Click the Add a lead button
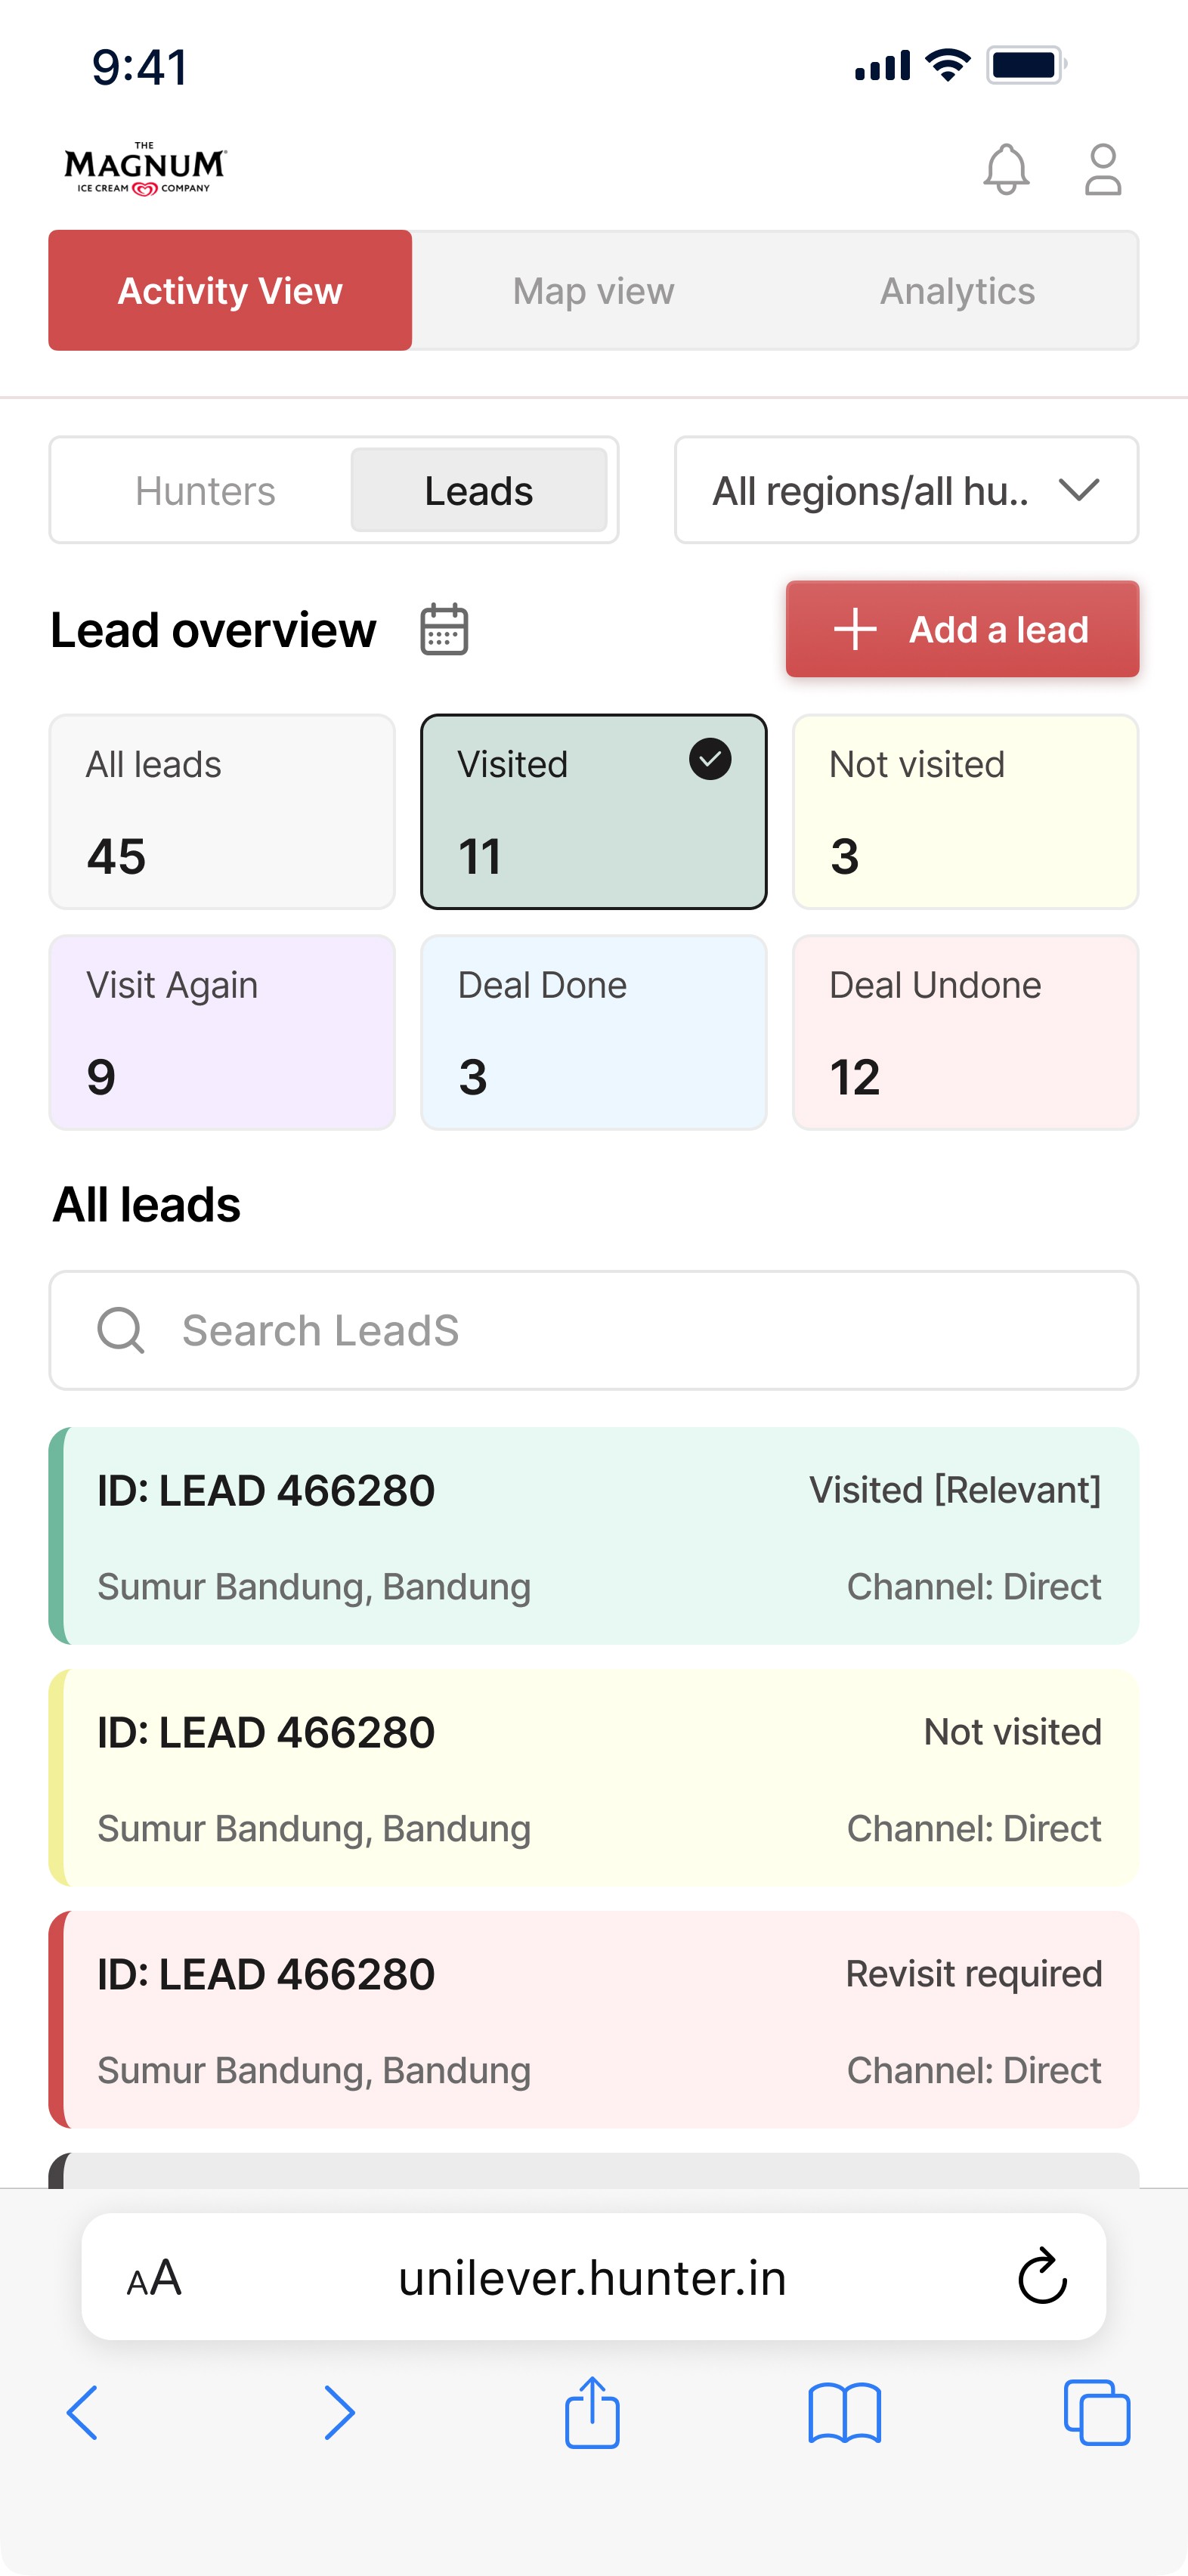Viewport: 1188px width, 2576px height. coord(962,629)
